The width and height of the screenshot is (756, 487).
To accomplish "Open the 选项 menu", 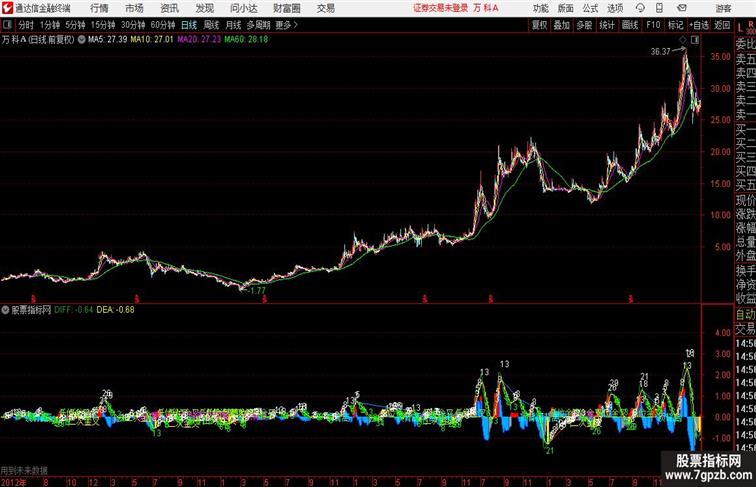I will (x=615, y=8).
